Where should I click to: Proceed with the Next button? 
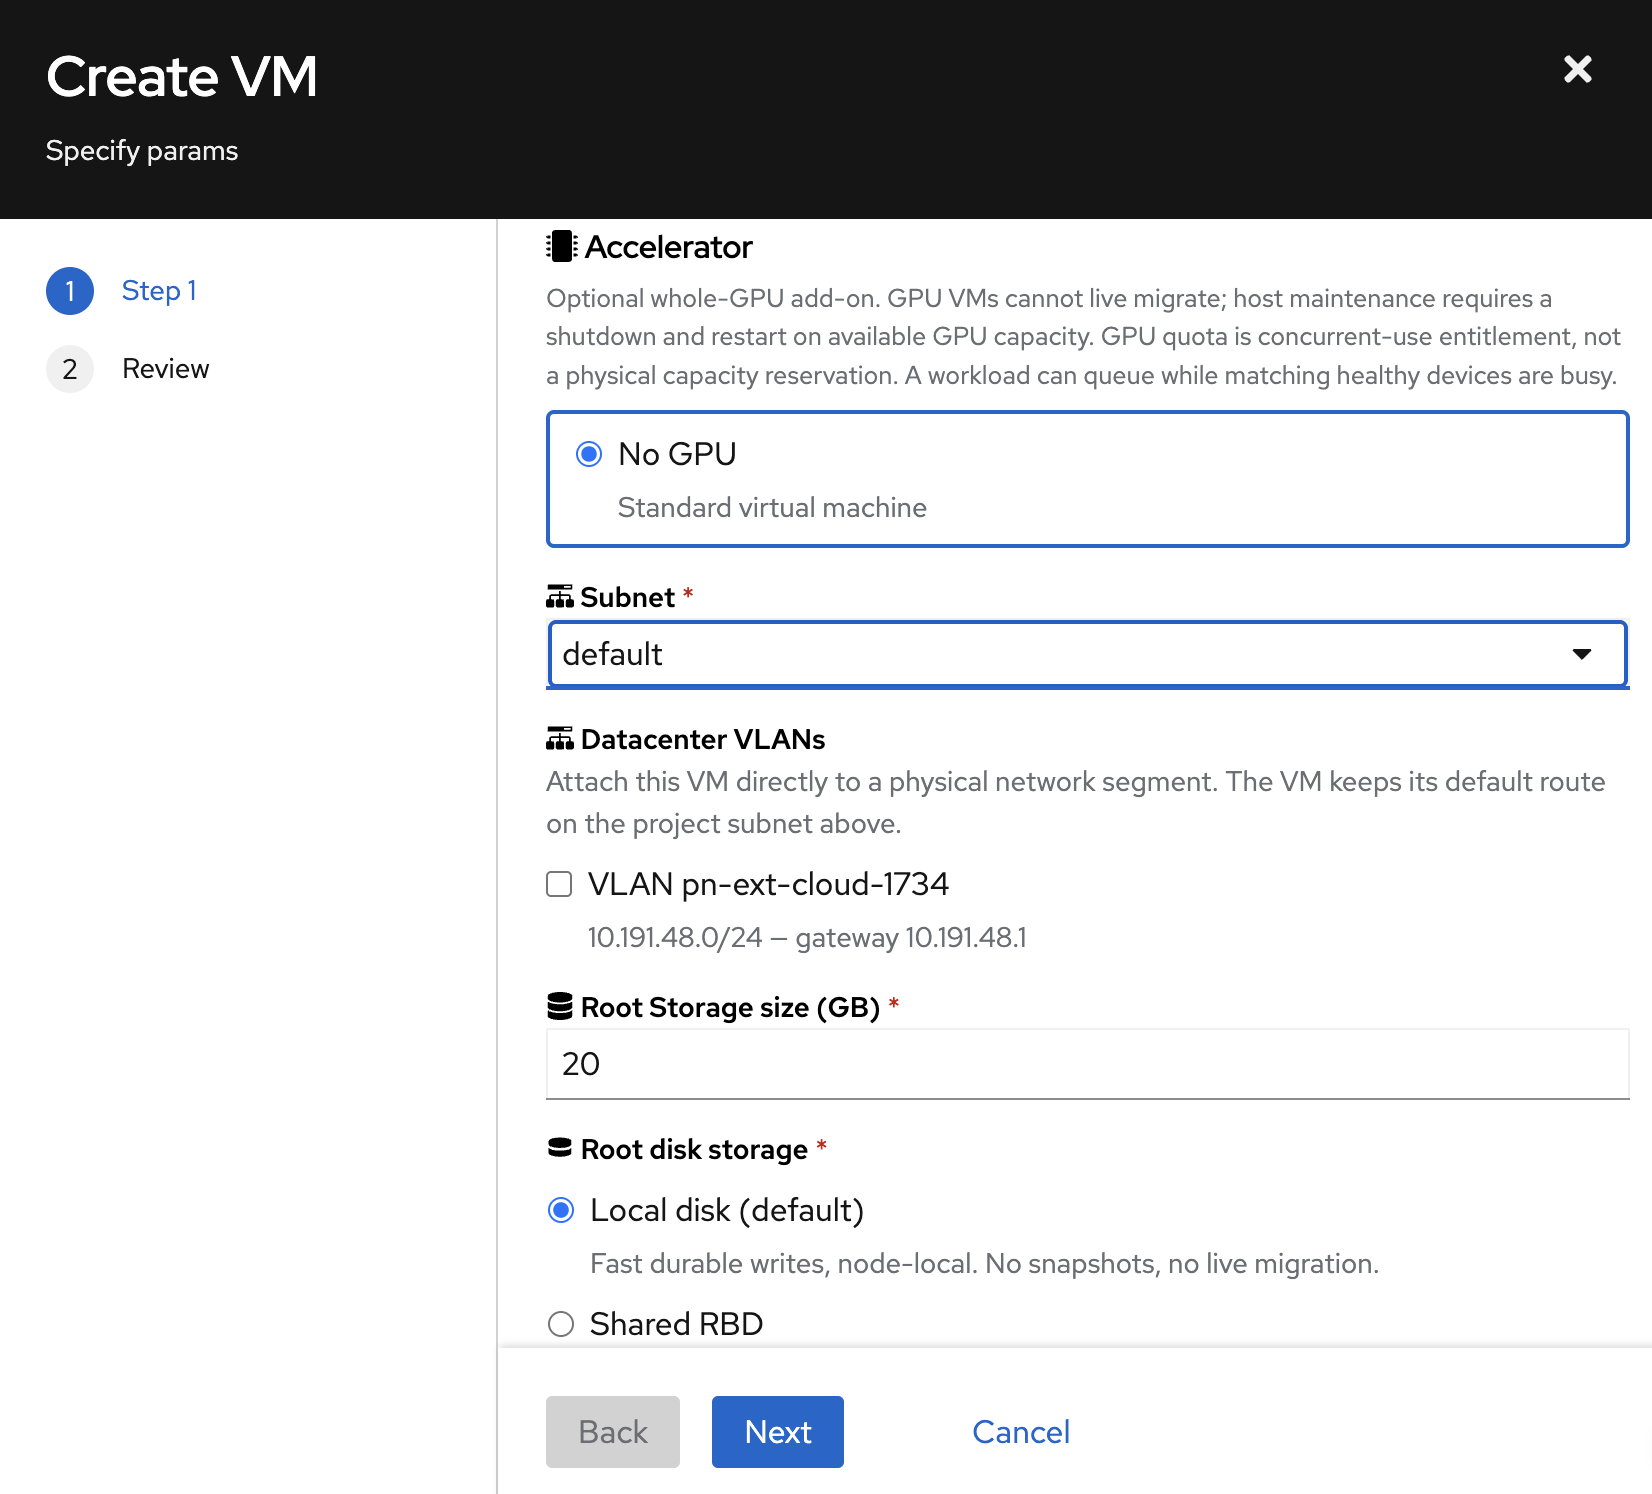778,1432
